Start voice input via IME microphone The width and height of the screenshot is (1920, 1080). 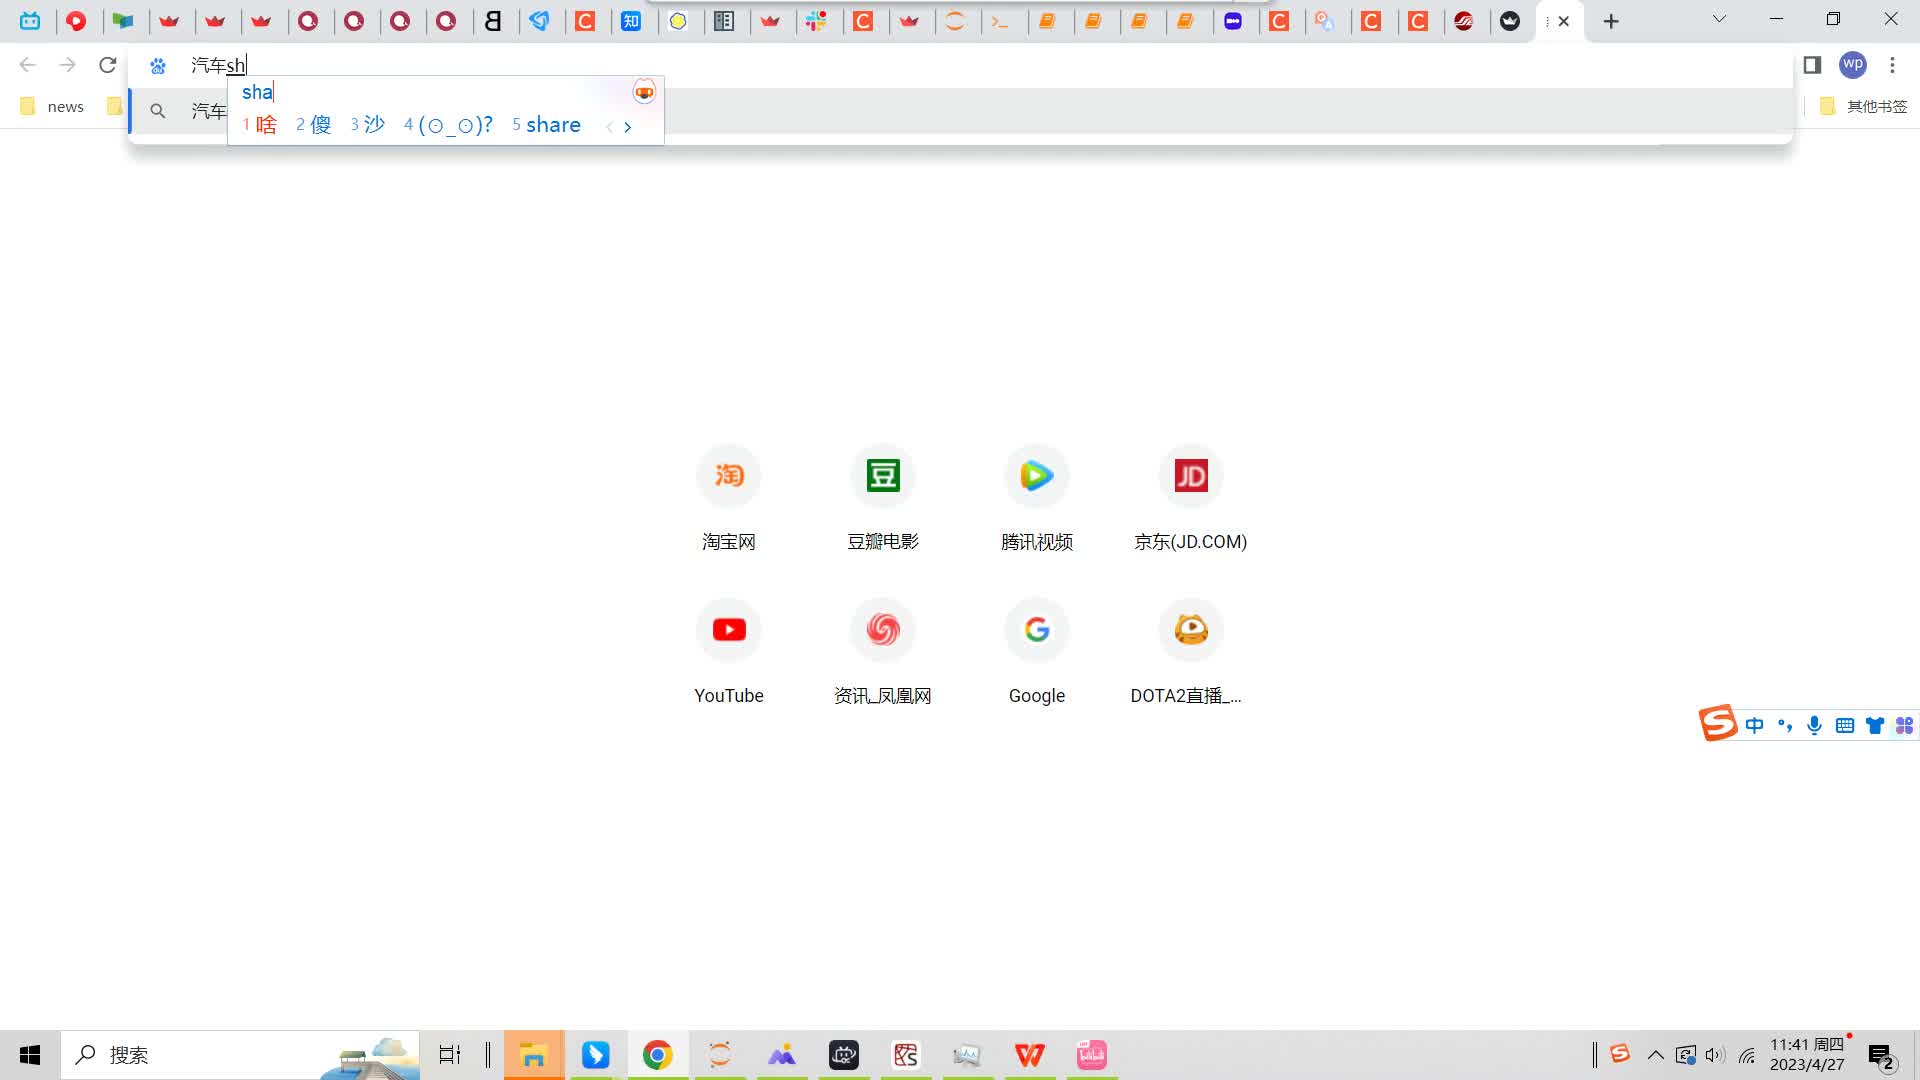(x=1815, y=726)
